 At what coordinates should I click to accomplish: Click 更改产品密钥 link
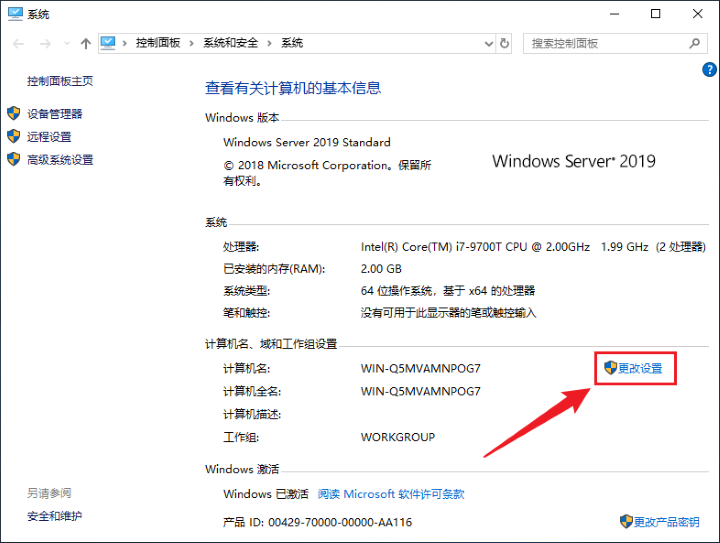[x=667, y=522]
